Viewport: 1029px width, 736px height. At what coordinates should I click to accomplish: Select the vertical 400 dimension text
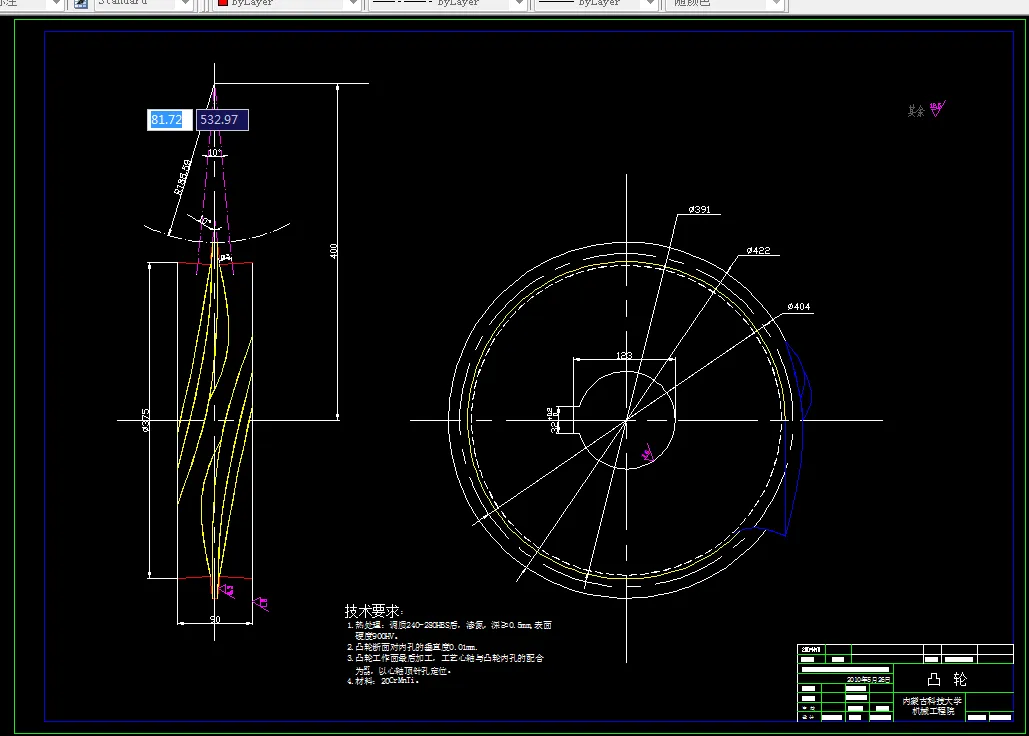coord(333,251)
